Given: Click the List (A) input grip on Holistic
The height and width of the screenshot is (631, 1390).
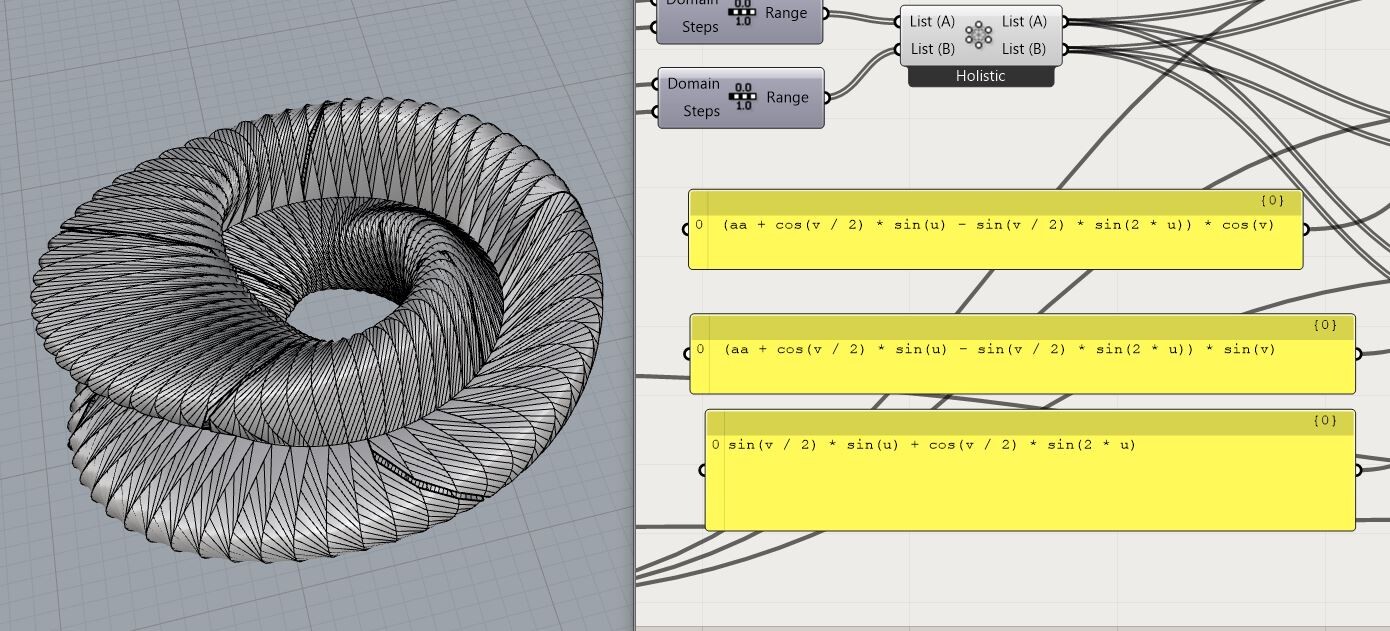Looking at the screenshot, I should [899, 21].
